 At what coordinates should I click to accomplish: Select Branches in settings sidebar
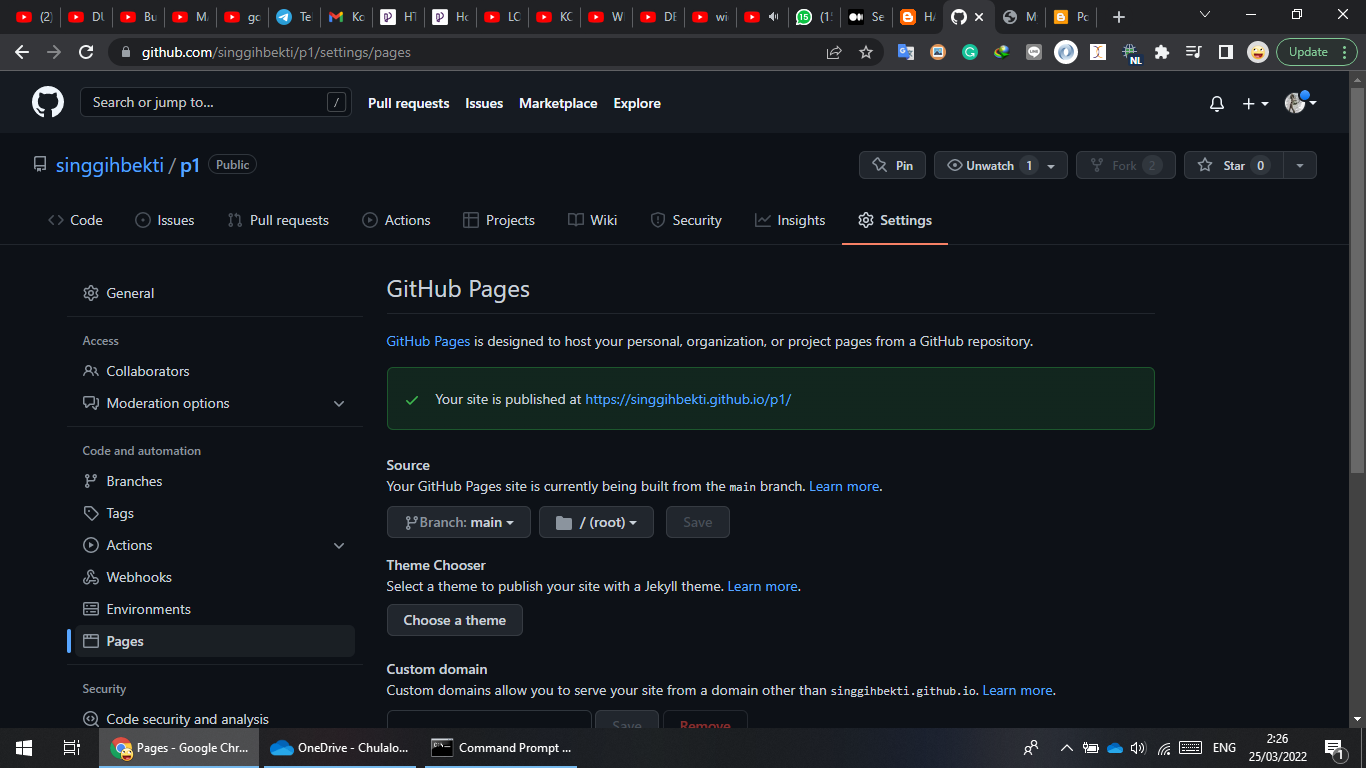[215, 481]
